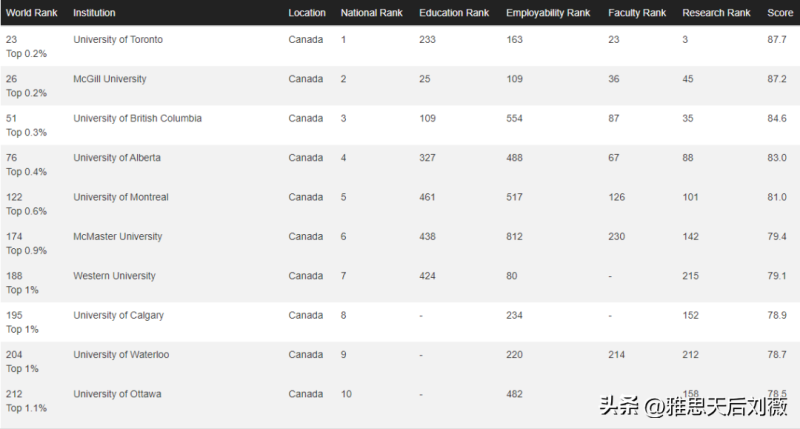This screenshot has width=800, height=429.
Task: Sort by the World Rank column header
Action: click(30, 13)
